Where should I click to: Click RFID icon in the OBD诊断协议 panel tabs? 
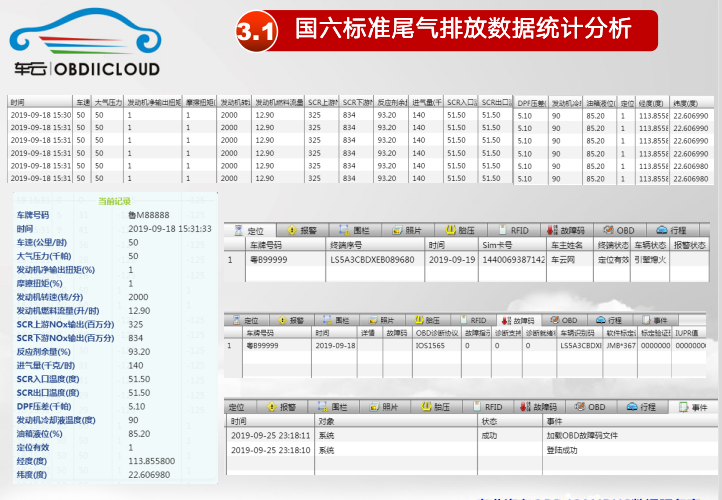click(x=463, y=320)
